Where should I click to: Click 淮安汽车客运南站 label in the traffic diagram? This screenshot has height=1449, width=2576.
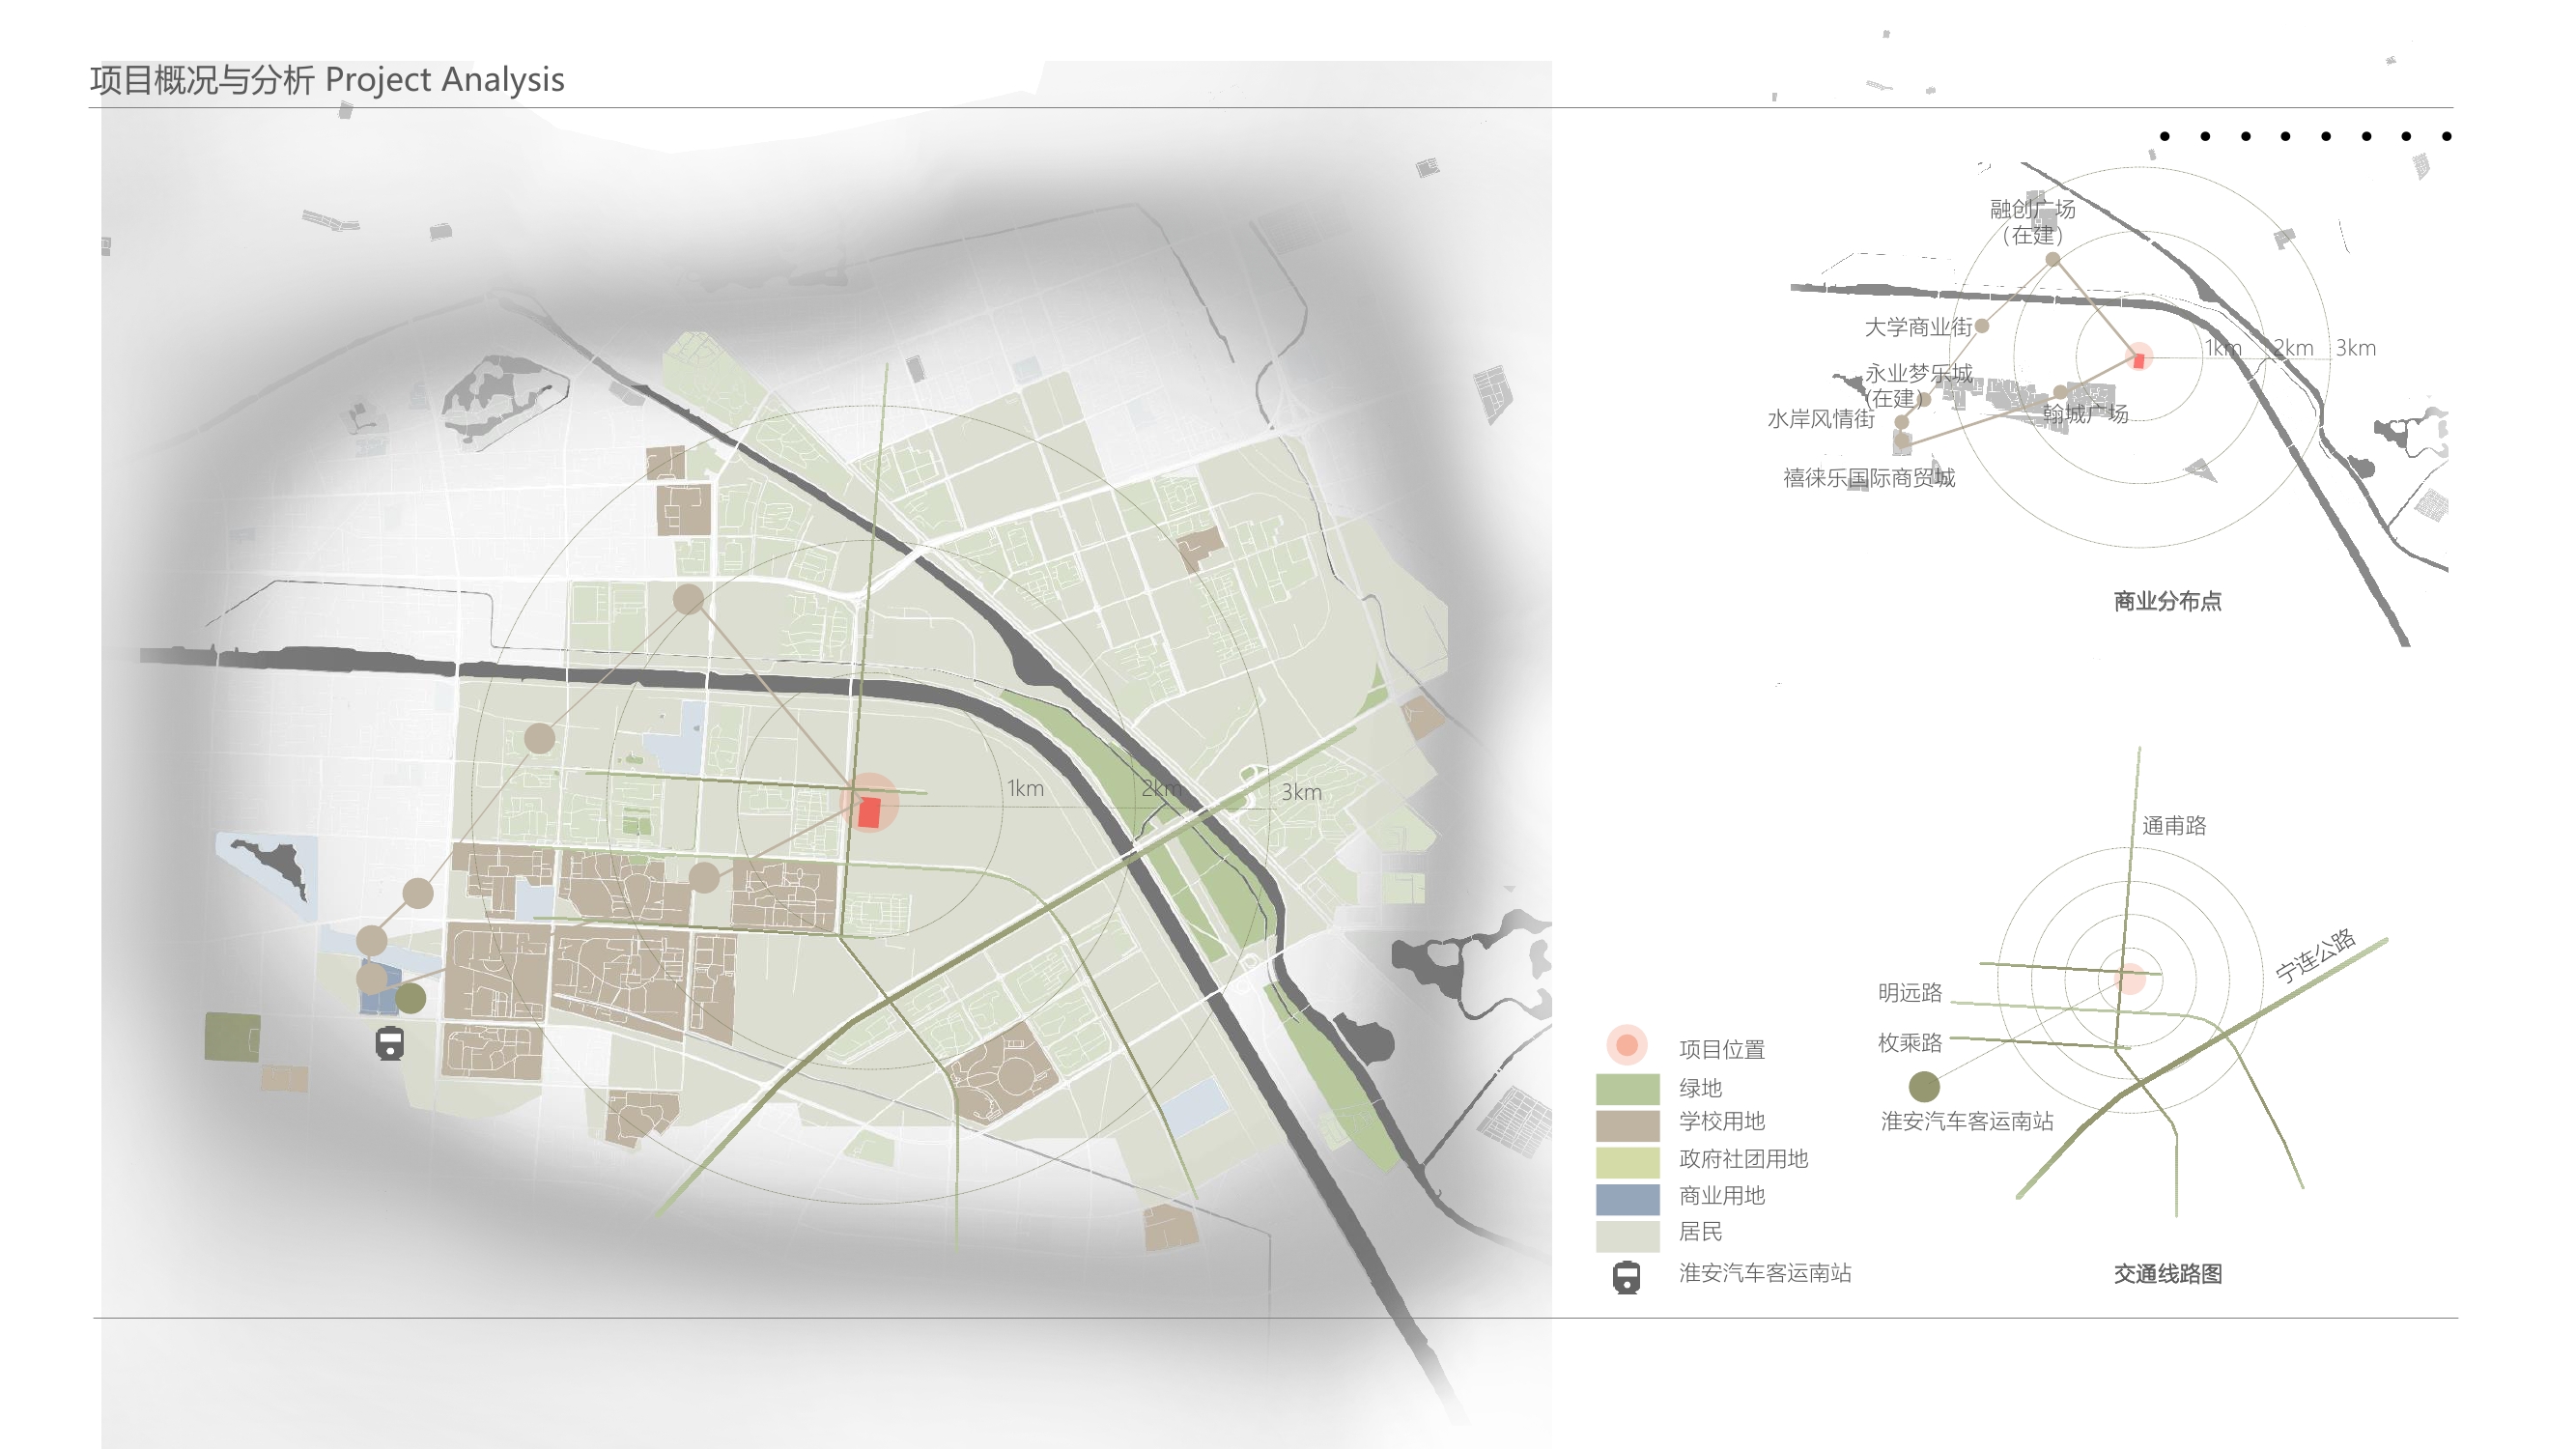click(1967, 1121)
